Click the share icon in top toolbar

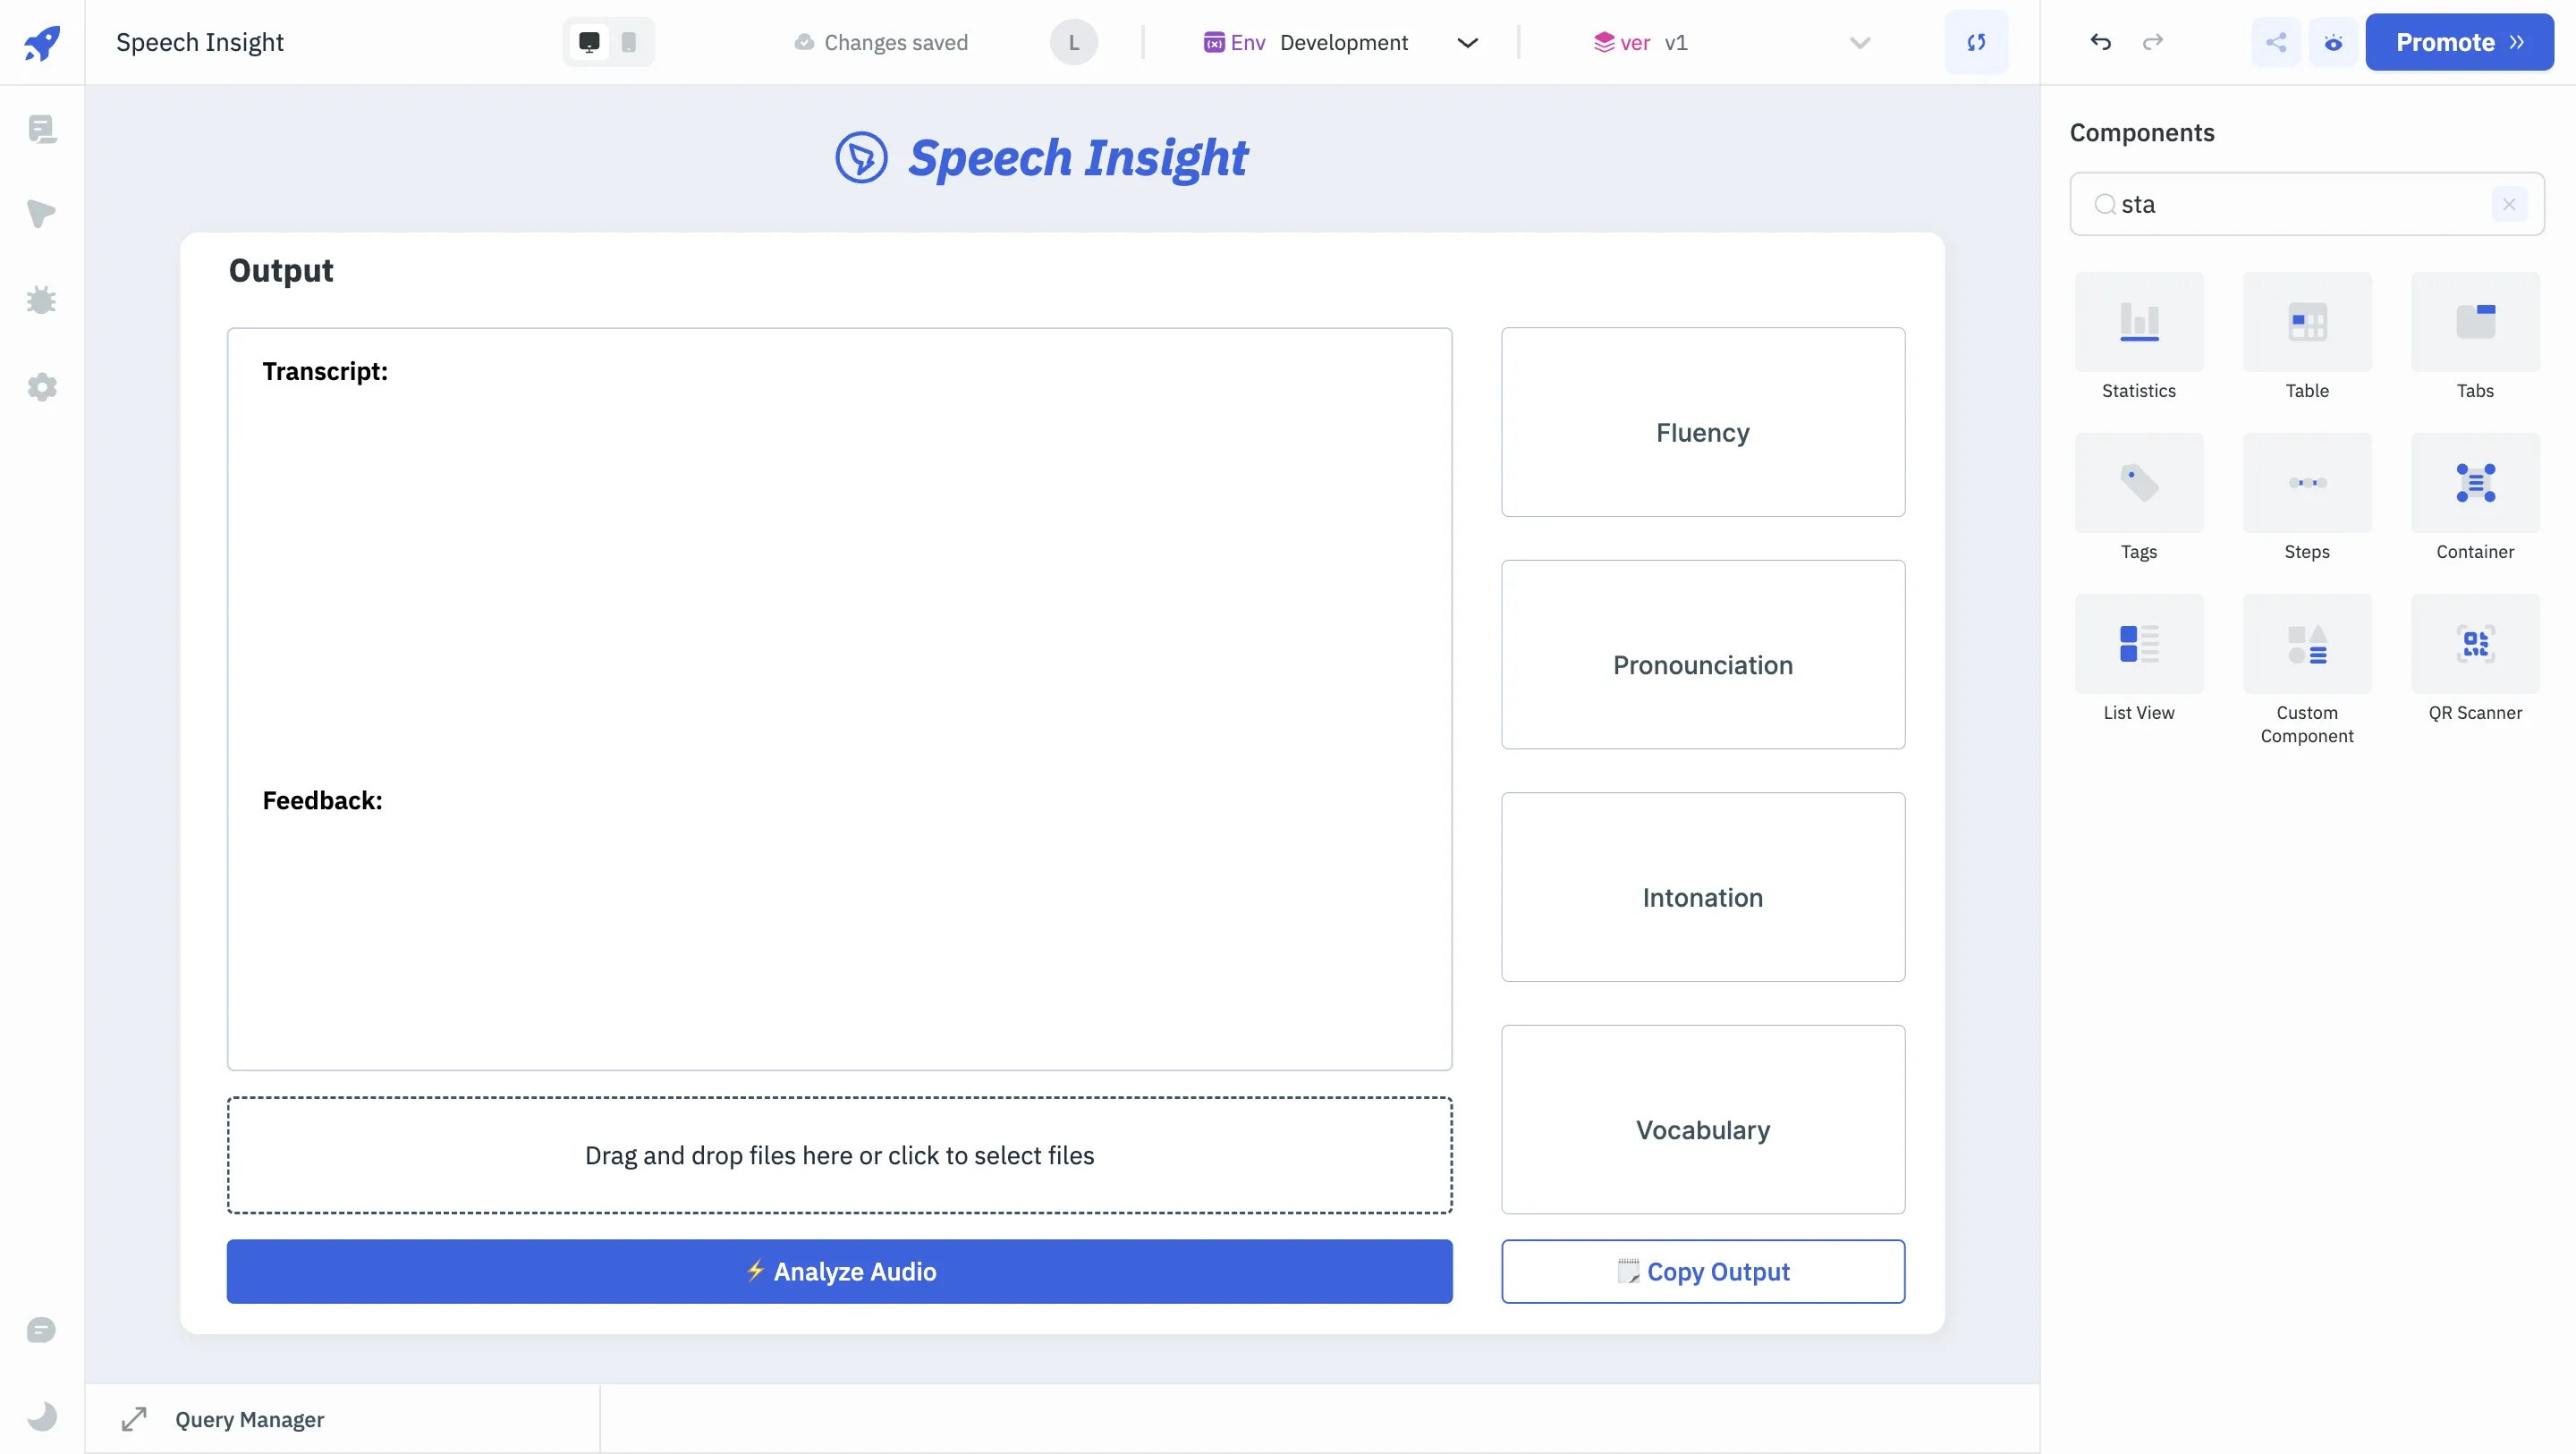point(2276,42)
